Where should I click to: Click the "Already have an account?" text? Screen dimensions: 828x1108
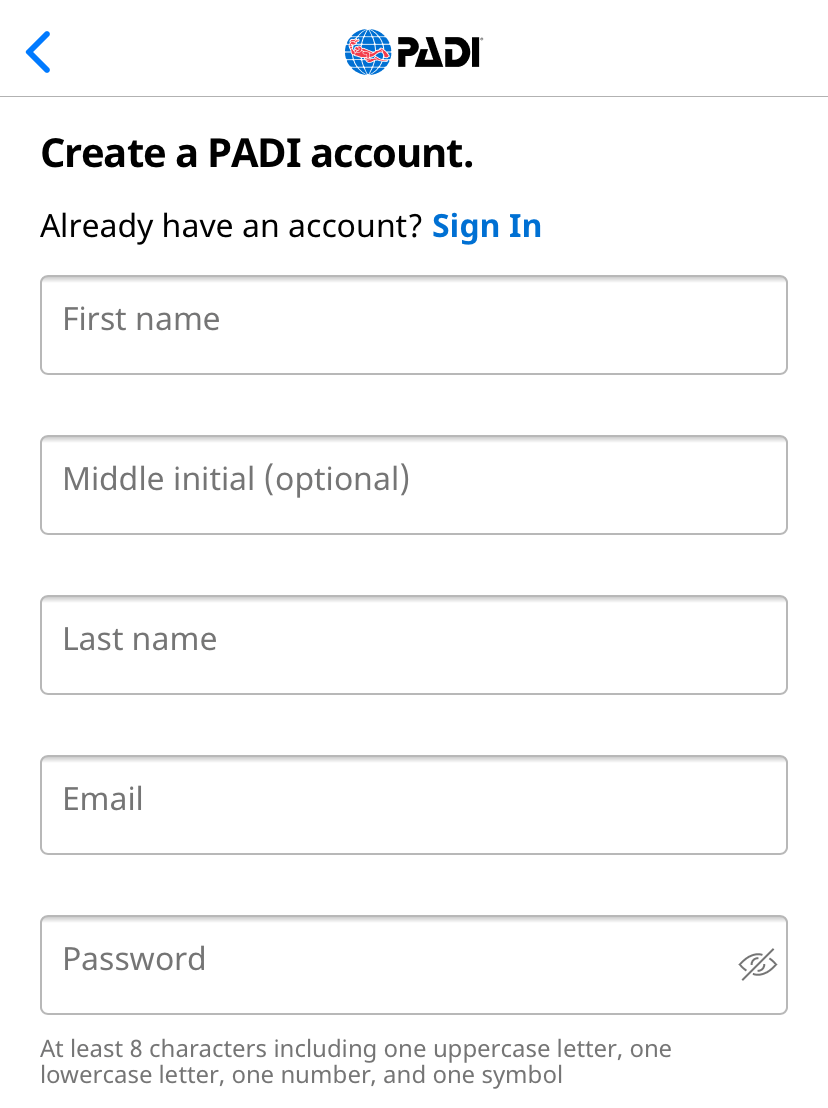click(231, 227)
